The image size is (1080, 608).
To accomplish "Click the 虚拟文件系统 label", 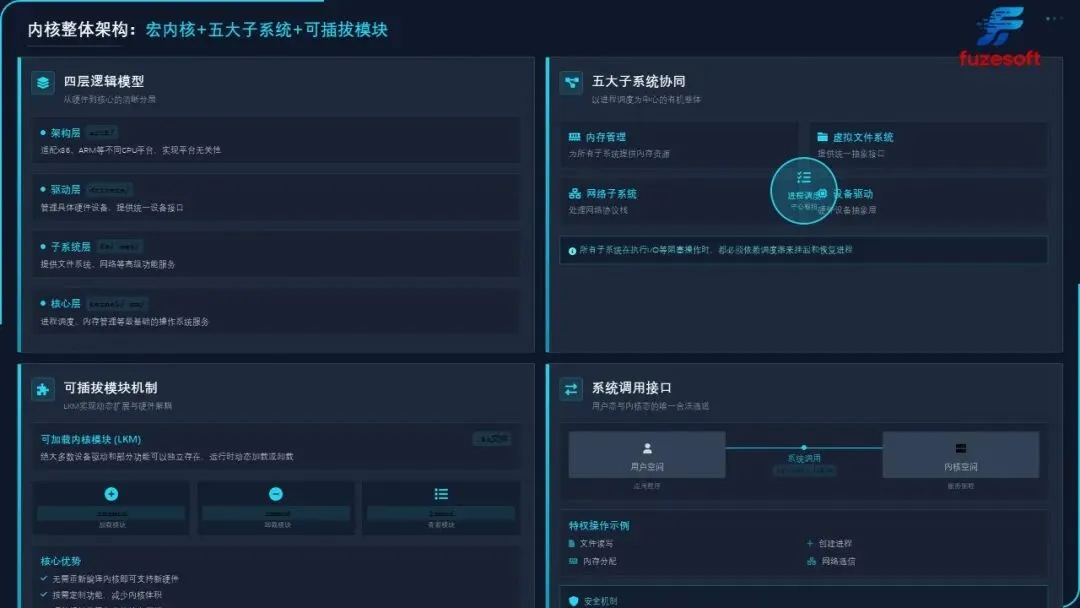I will (863, 137).
